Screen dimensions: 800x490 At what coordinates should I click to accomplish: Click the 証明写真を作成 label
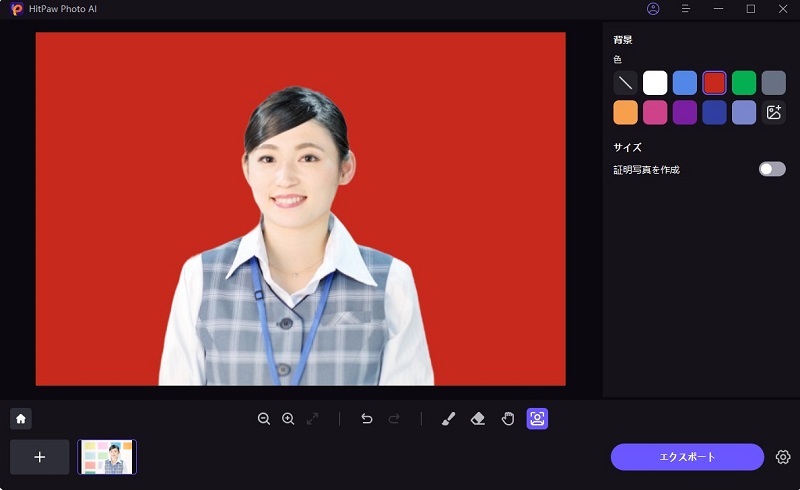[646, 169]
